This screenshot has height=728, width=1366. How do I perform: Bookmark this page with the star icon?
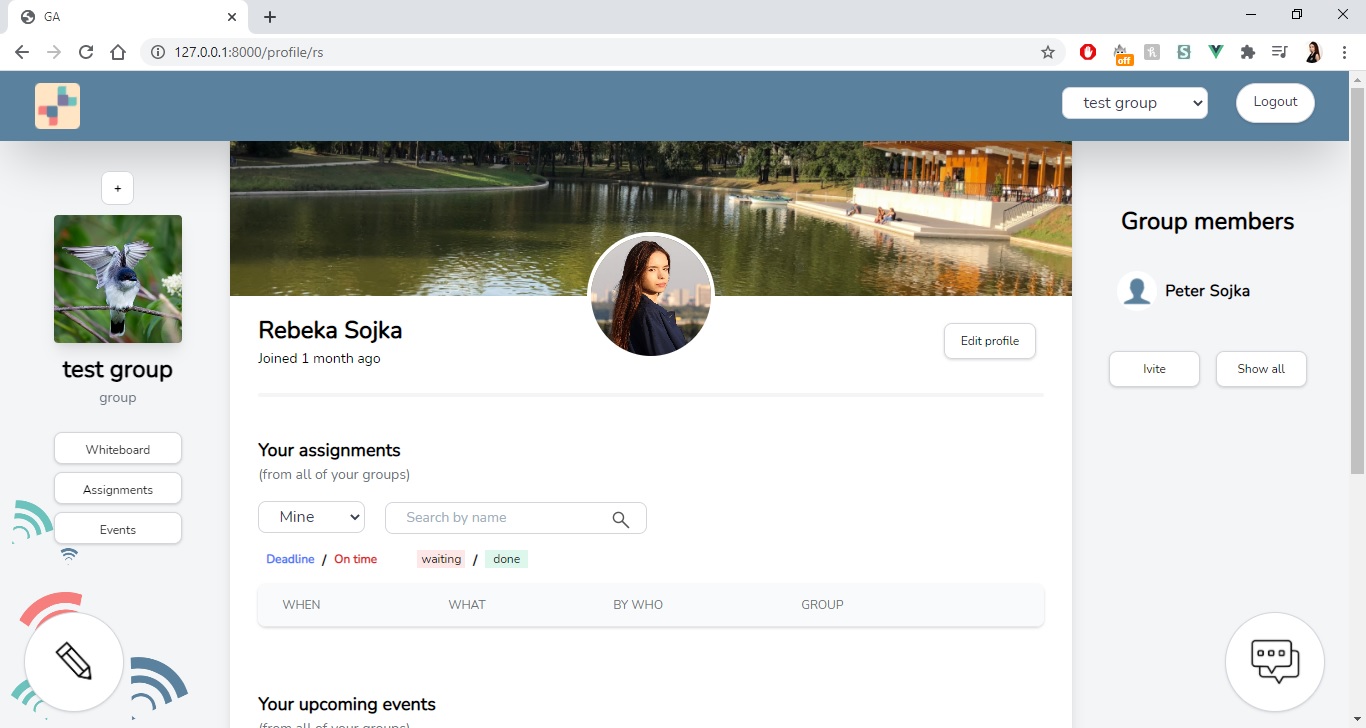[1047, 52]
